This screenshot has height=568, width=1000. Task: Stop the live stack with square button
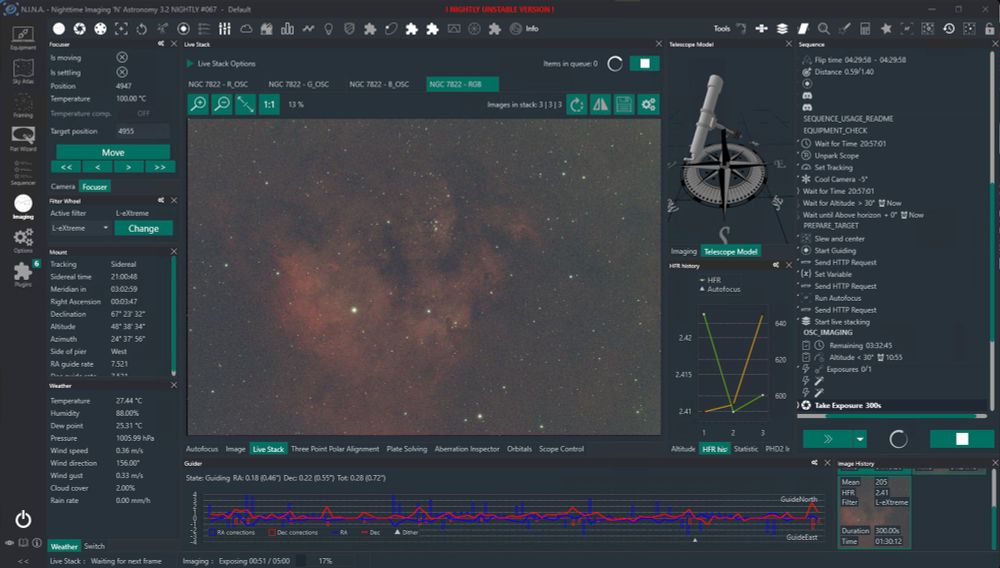pyautogui.click(x=645, y=63)
